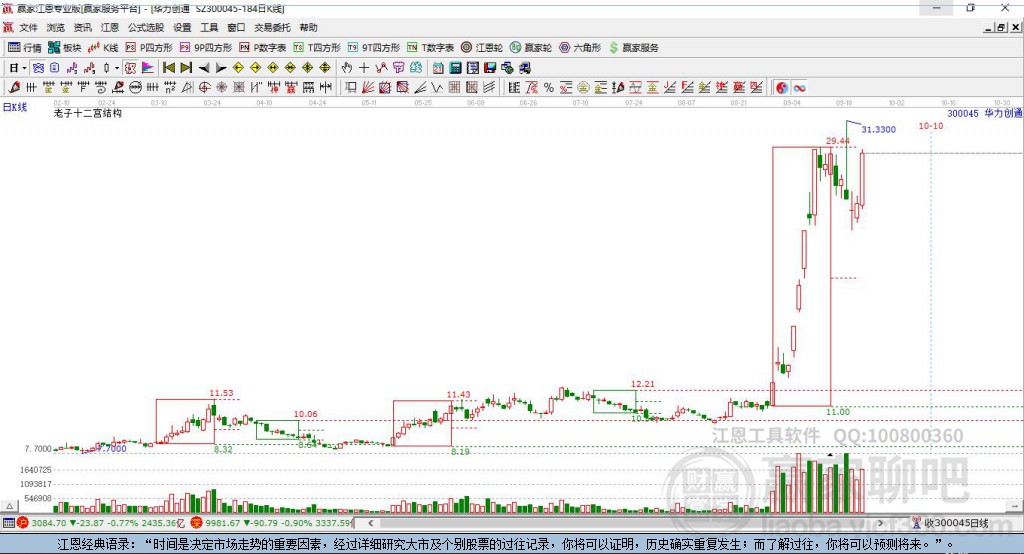Viewport: 1024px width, 554px height.
Task: Select the magenta flag chart icon
Action: (148, 68)
